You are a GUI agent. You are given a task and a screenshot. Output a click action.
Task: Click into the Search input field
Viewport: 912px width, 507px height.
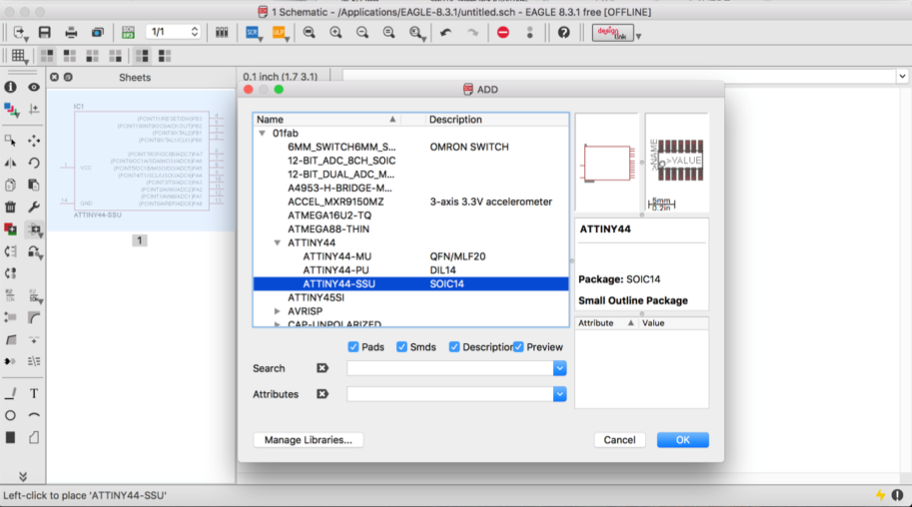(x=450, y=368)
